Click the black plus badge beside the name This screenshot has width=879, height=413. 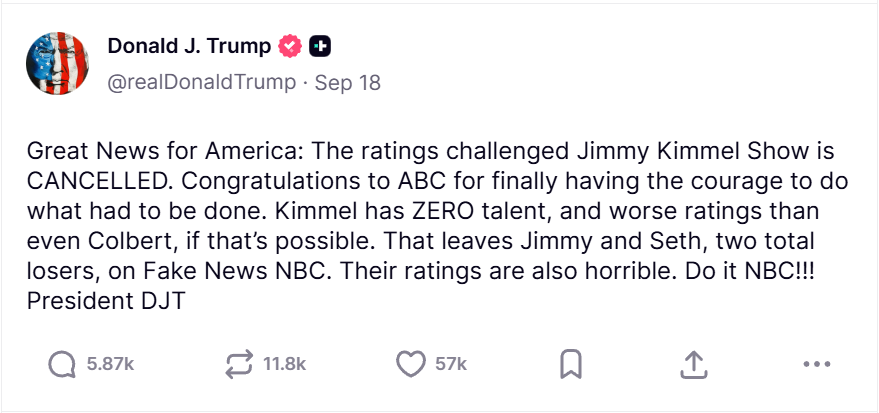pos(320,46)
